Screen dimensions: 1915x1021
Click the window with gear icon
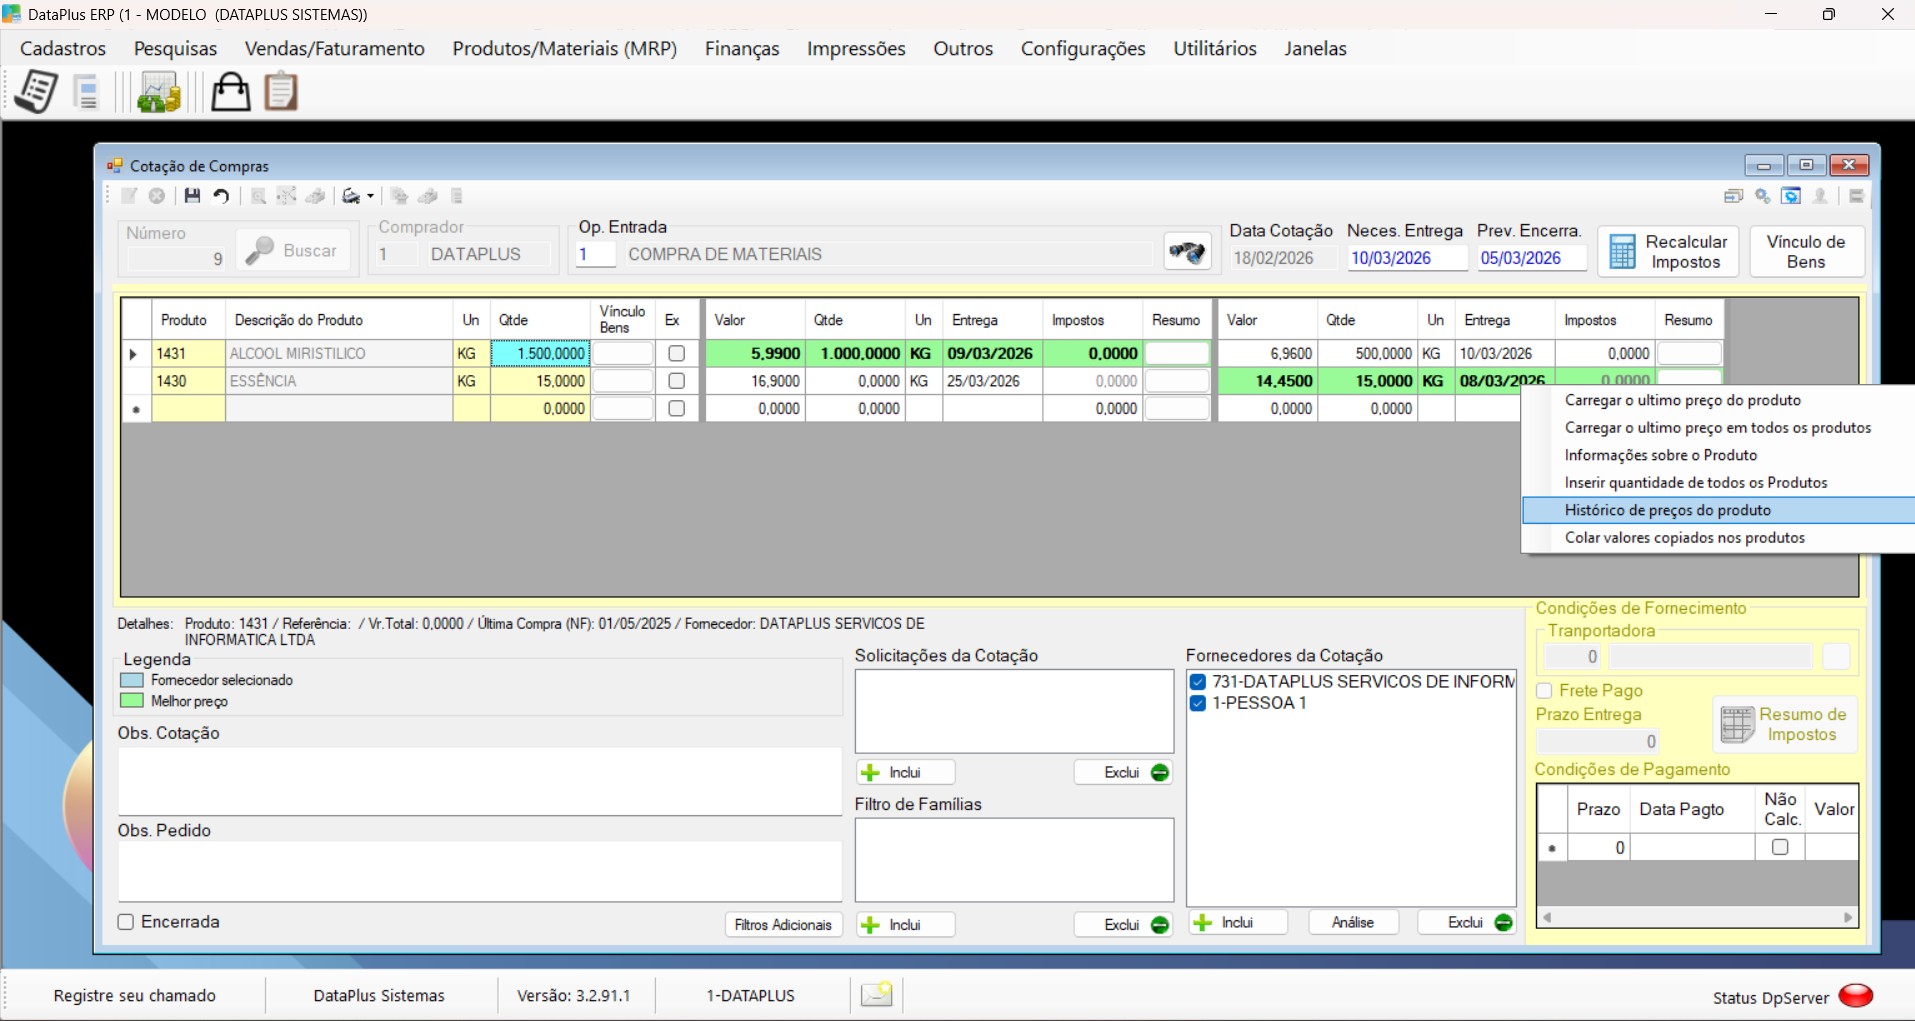point(1791,196)
